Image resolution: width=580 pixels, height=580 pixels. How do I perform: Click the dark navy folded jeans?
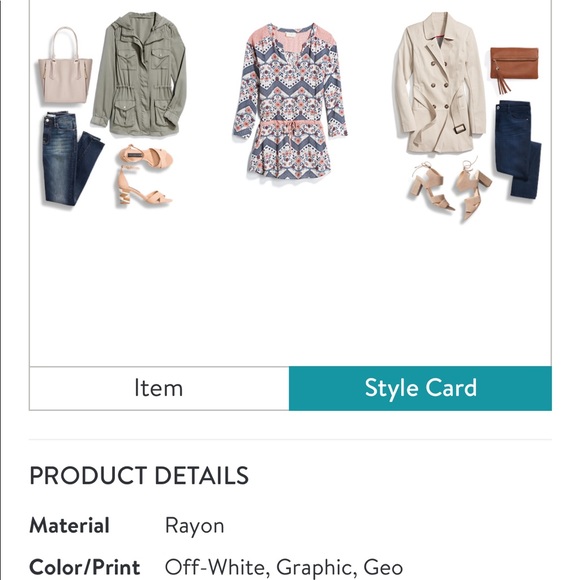[518, 149]
